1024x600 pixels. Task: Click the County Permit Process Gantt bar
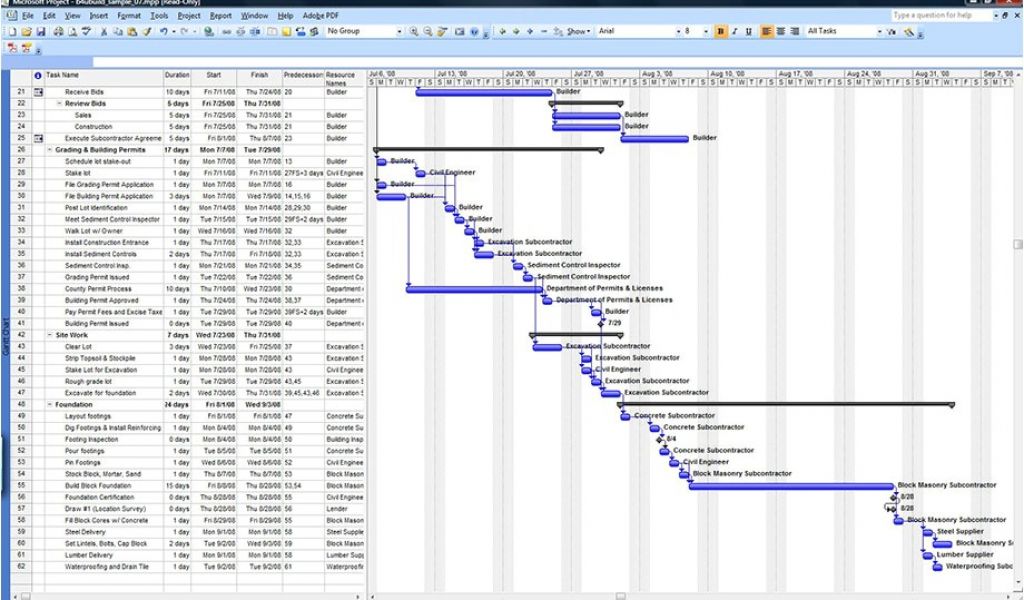pos(474,289)
